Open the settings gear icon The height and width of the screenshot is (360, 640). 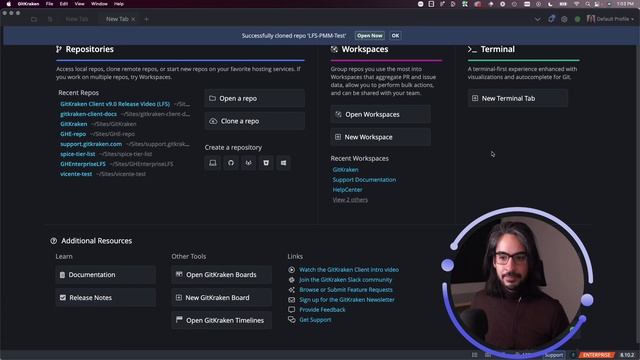[564, 19]
